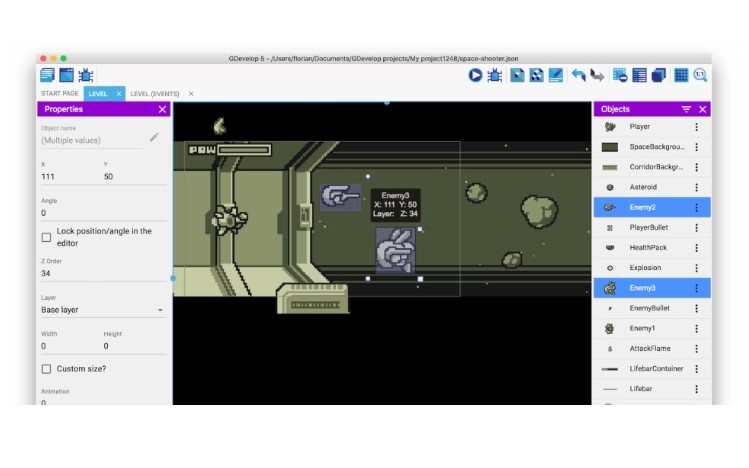
Task: Open the layers editor icon
Action: click(x=659, y=75)
